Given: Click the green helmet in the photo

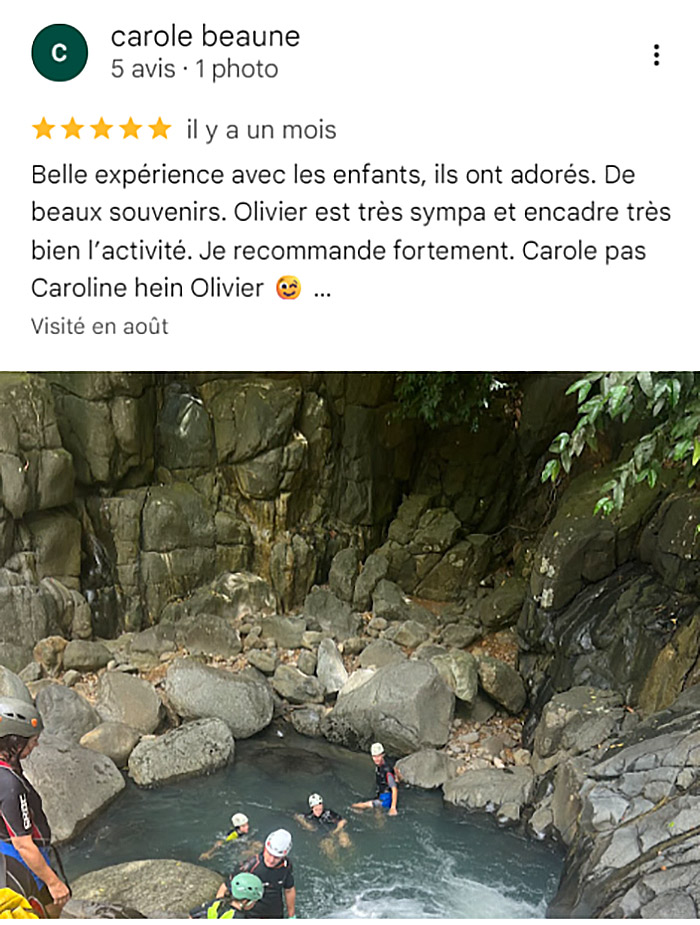Looking at the screenshot, I should pyautogui.click(x=247, y=887).
